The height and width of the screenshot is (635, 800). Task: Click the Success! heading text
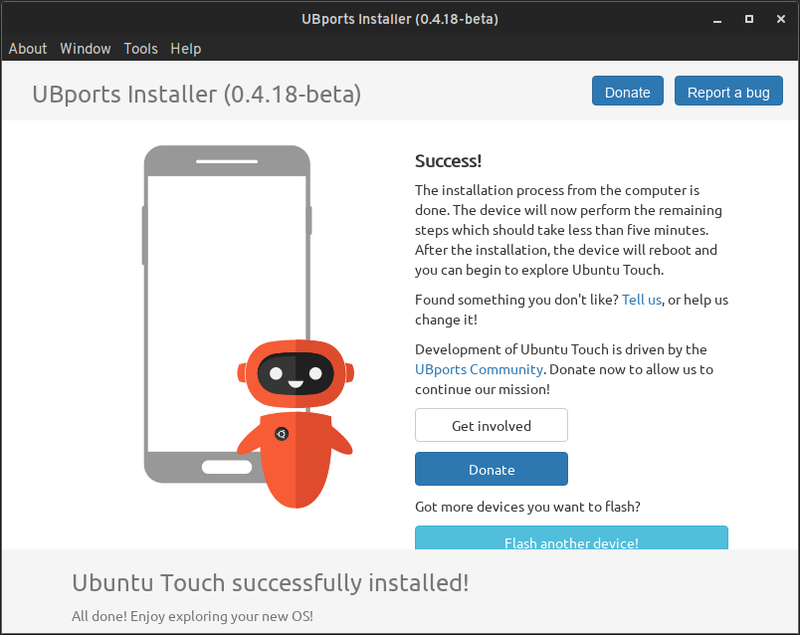[x=448, y=161]
